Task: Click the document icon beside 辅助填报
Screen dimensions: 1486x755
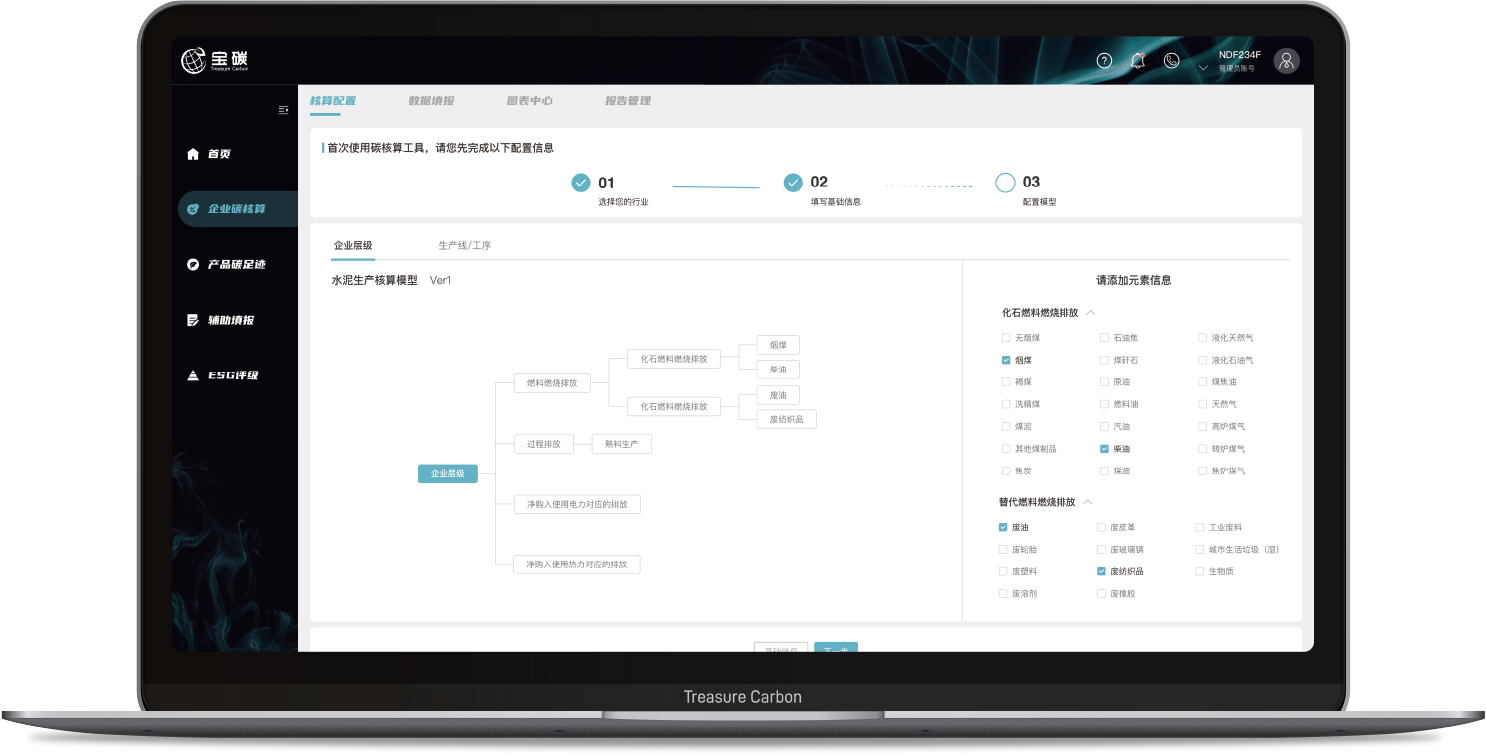Action: (193, 320)
